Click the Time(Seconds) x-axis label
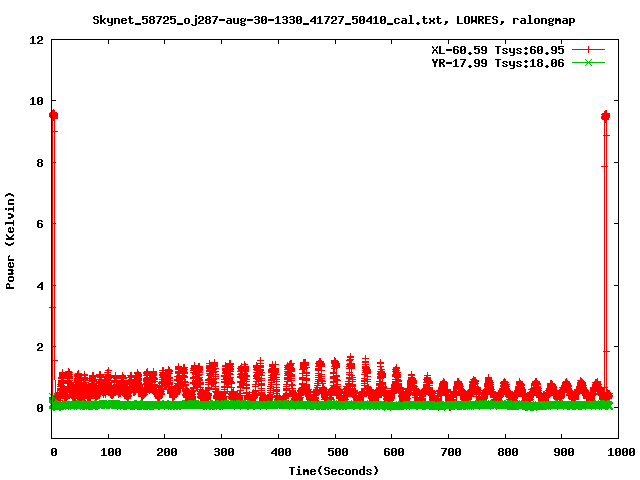This screenshot has width=640, height=480. point(334,471)
